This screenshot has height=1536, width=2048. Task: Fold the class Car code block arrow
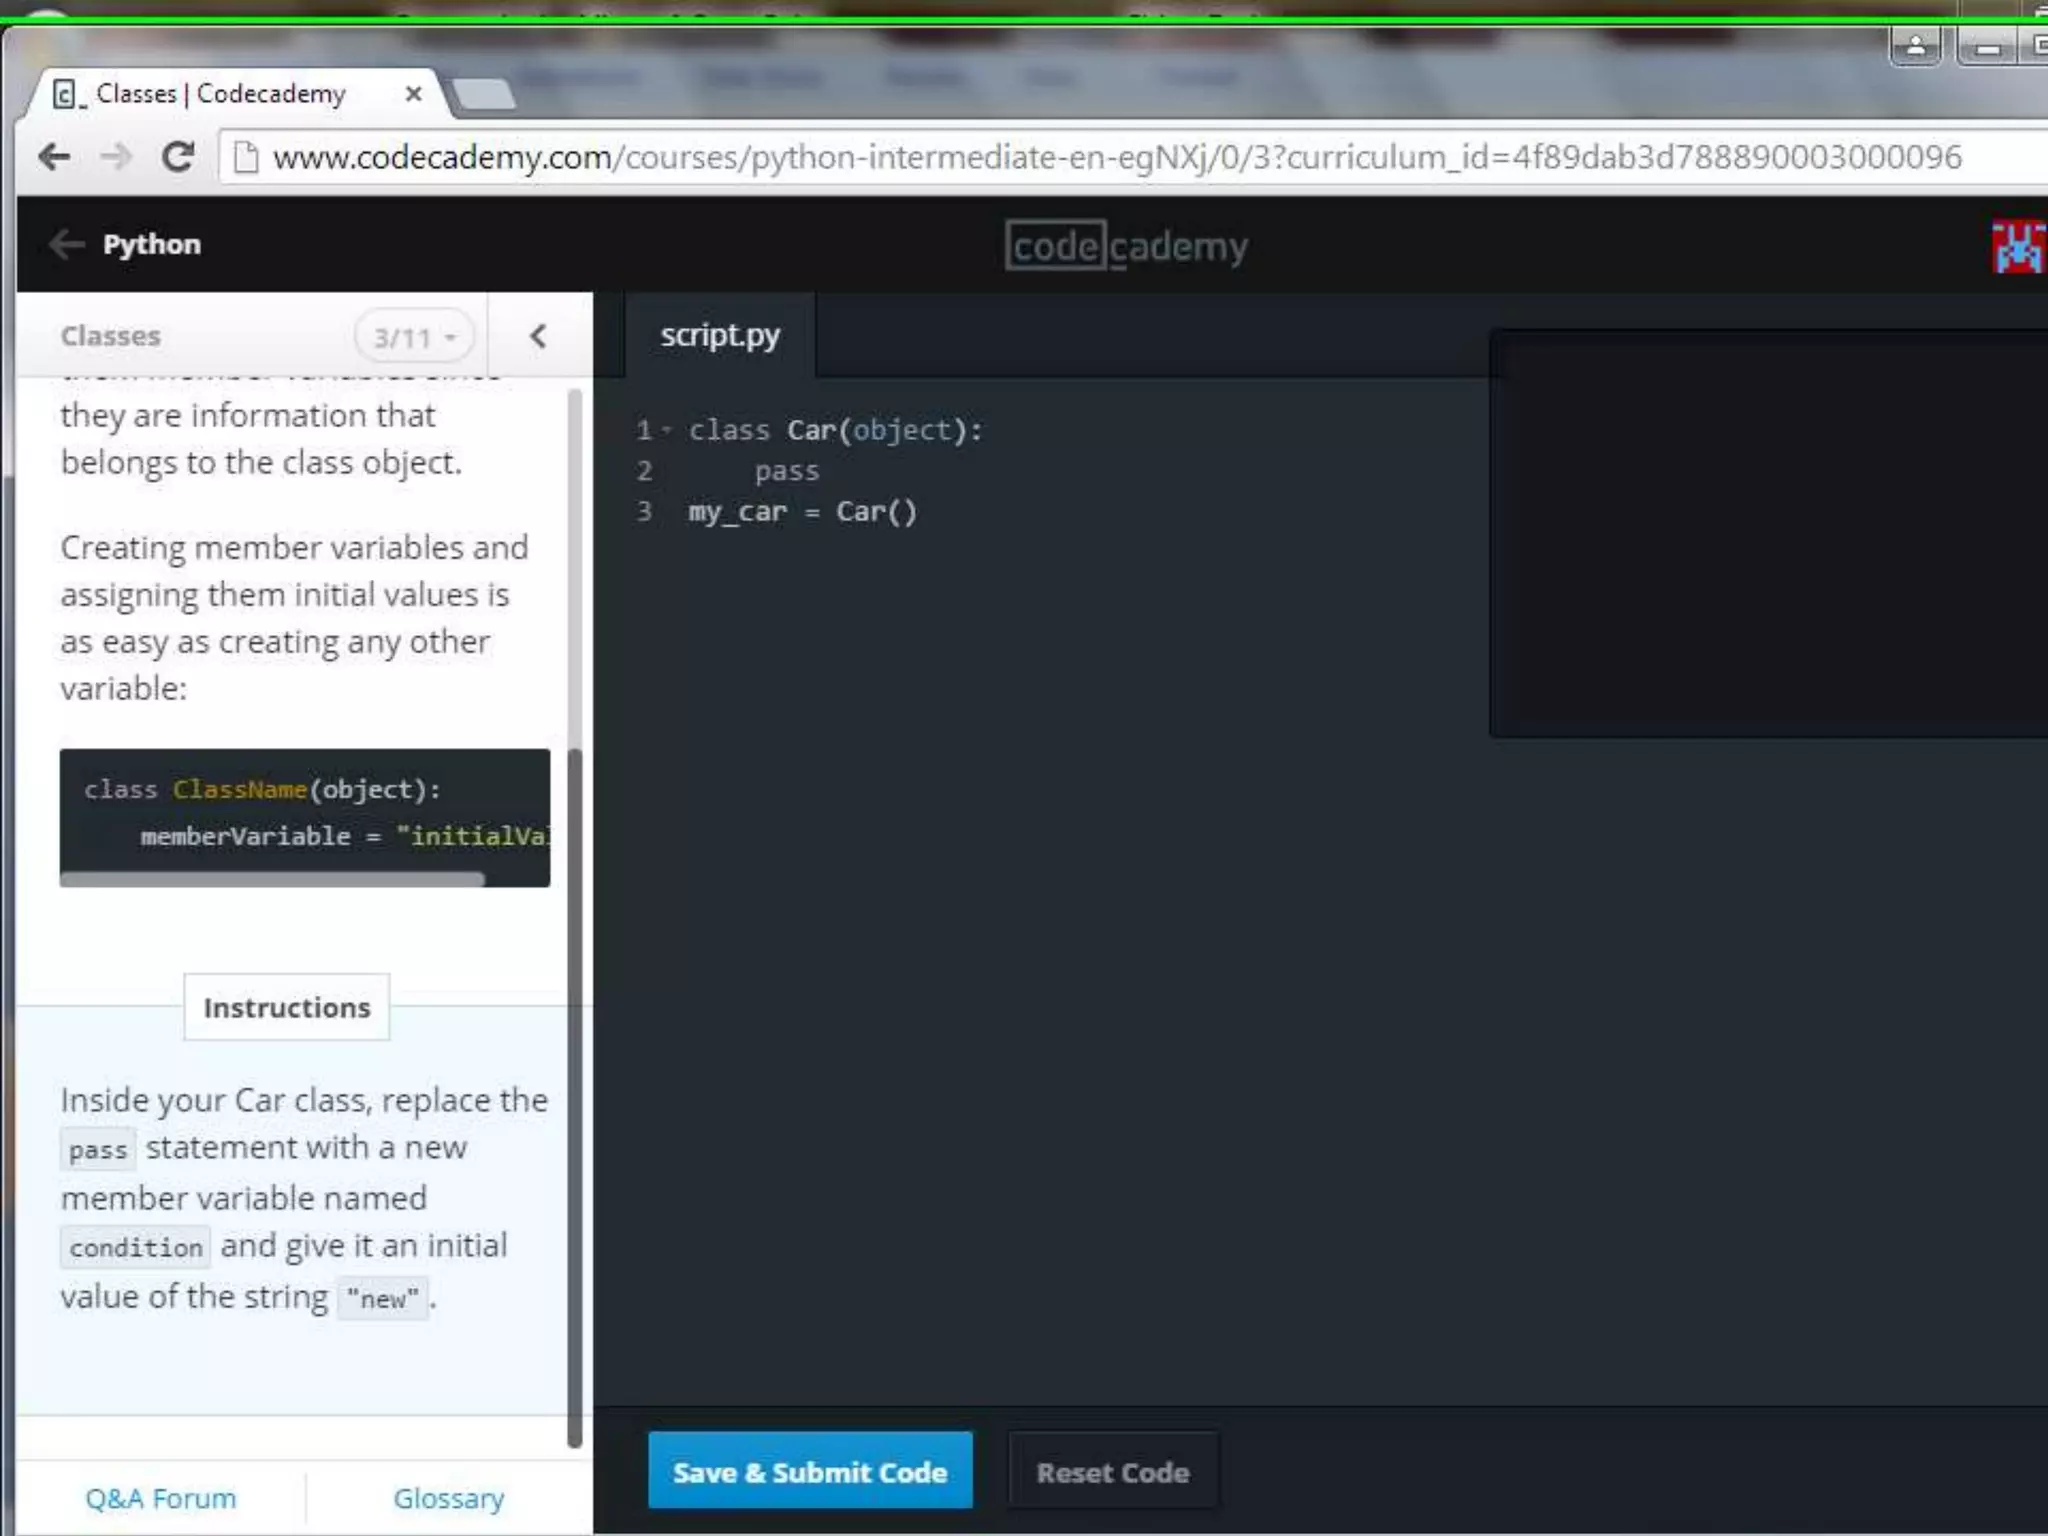(x=666, y=430)
